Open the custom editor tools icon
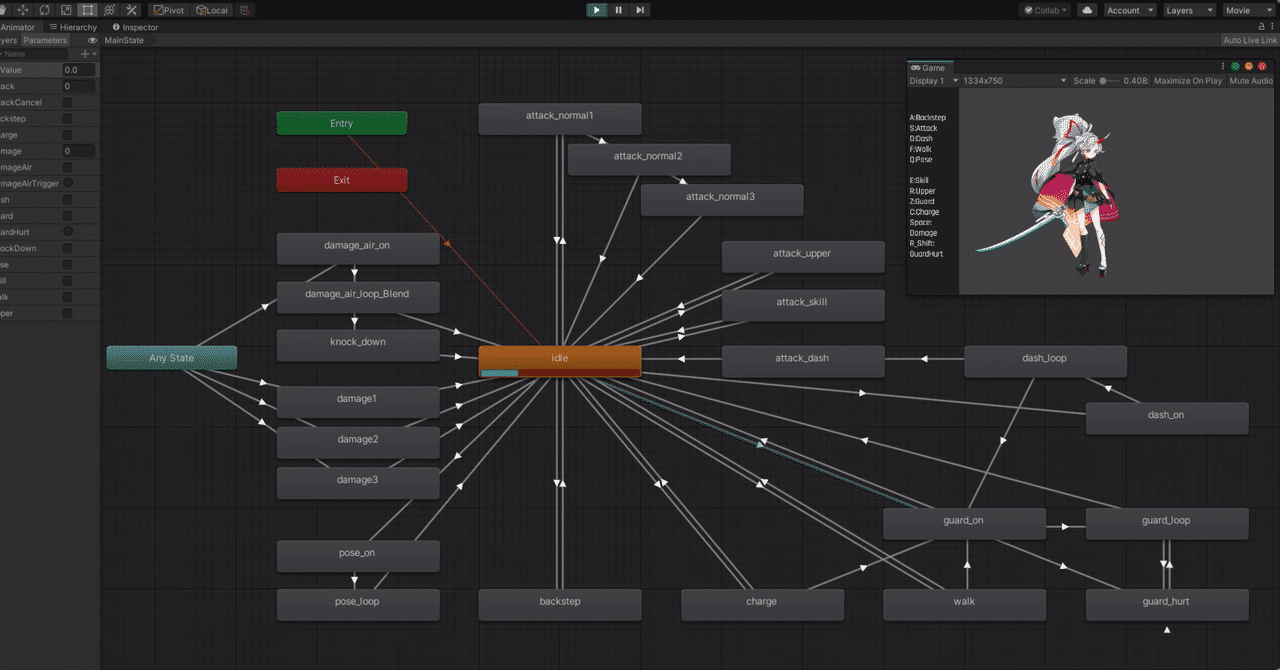The height and width of the screenshot is (670, 1280). pos(131,10)
